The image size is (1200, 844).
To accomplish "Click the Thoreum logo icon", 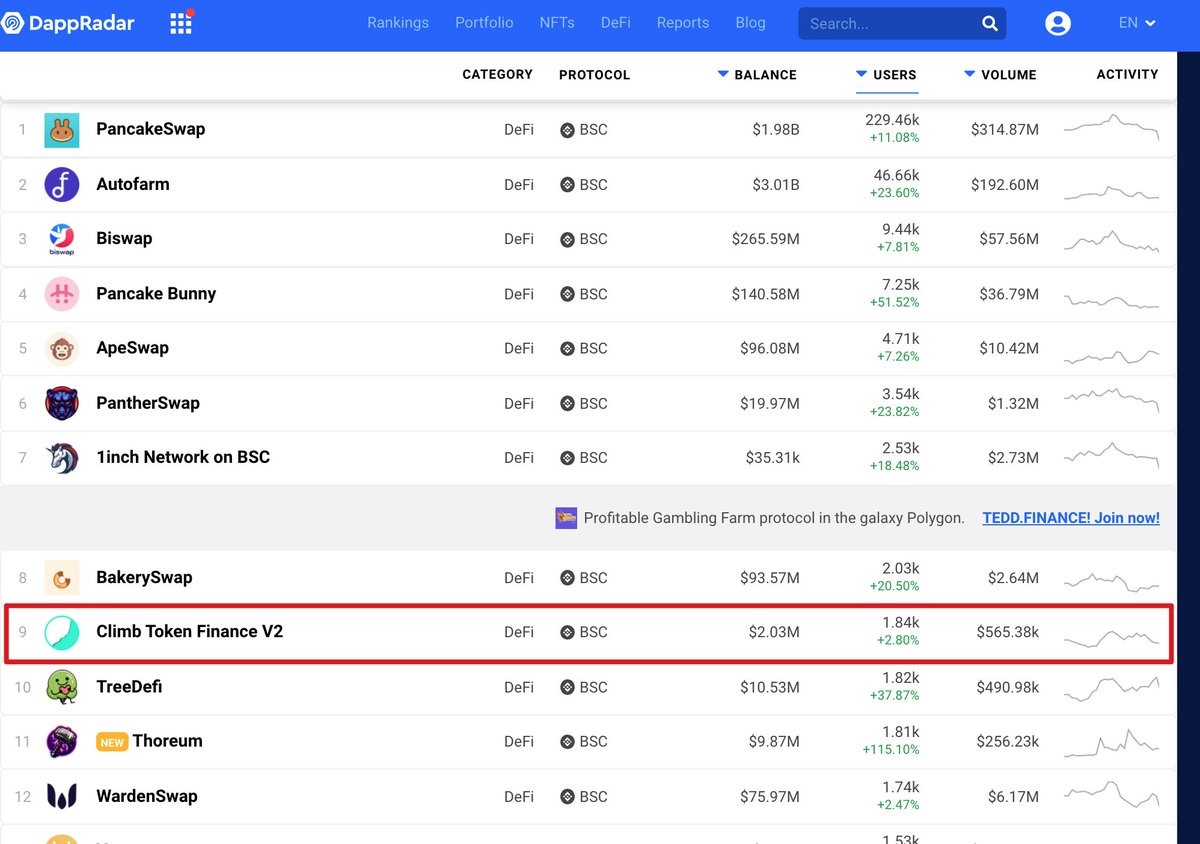I will click(x=62, y=741).
